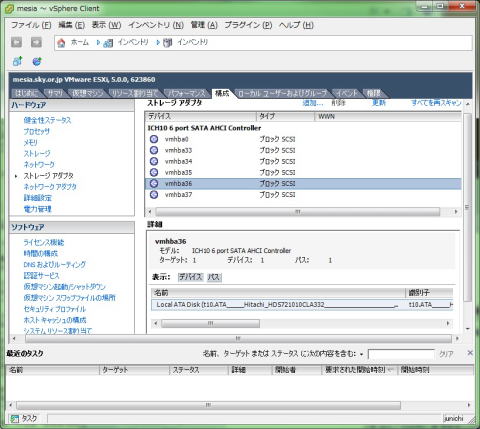Open 時間の構成 software link
This screenshot has height=429, width=480.
click(x=41, y=253)
